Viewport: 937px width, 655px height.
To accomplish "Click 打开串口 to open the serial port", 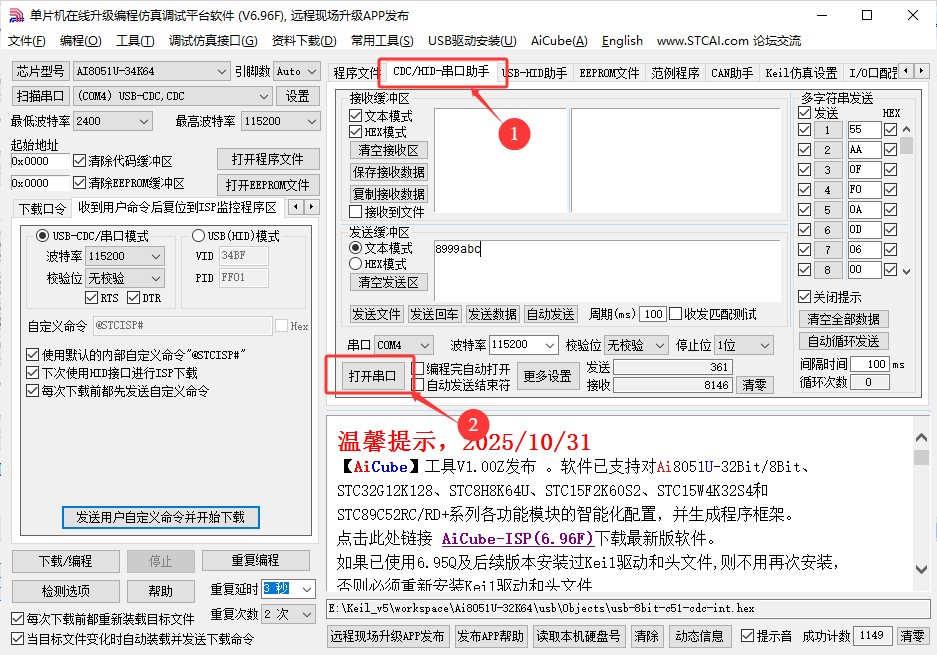I will pos(371,375).
